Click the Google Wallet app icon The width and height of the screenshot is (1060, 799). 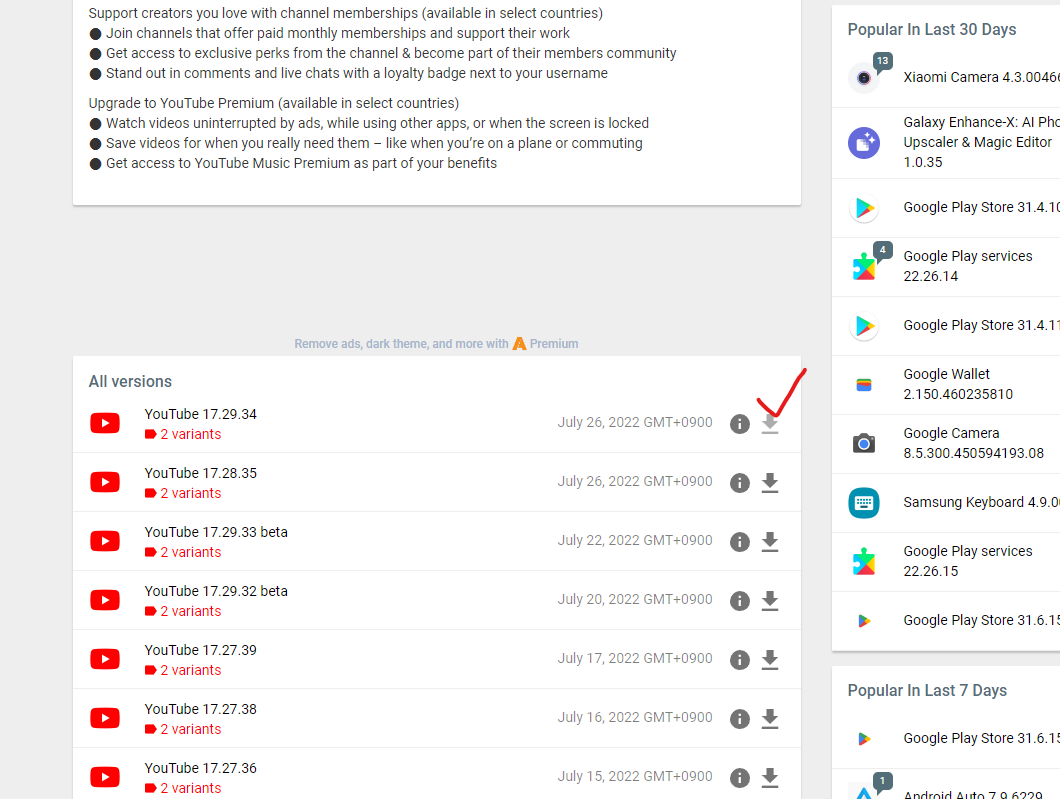[x=864, y=385]
